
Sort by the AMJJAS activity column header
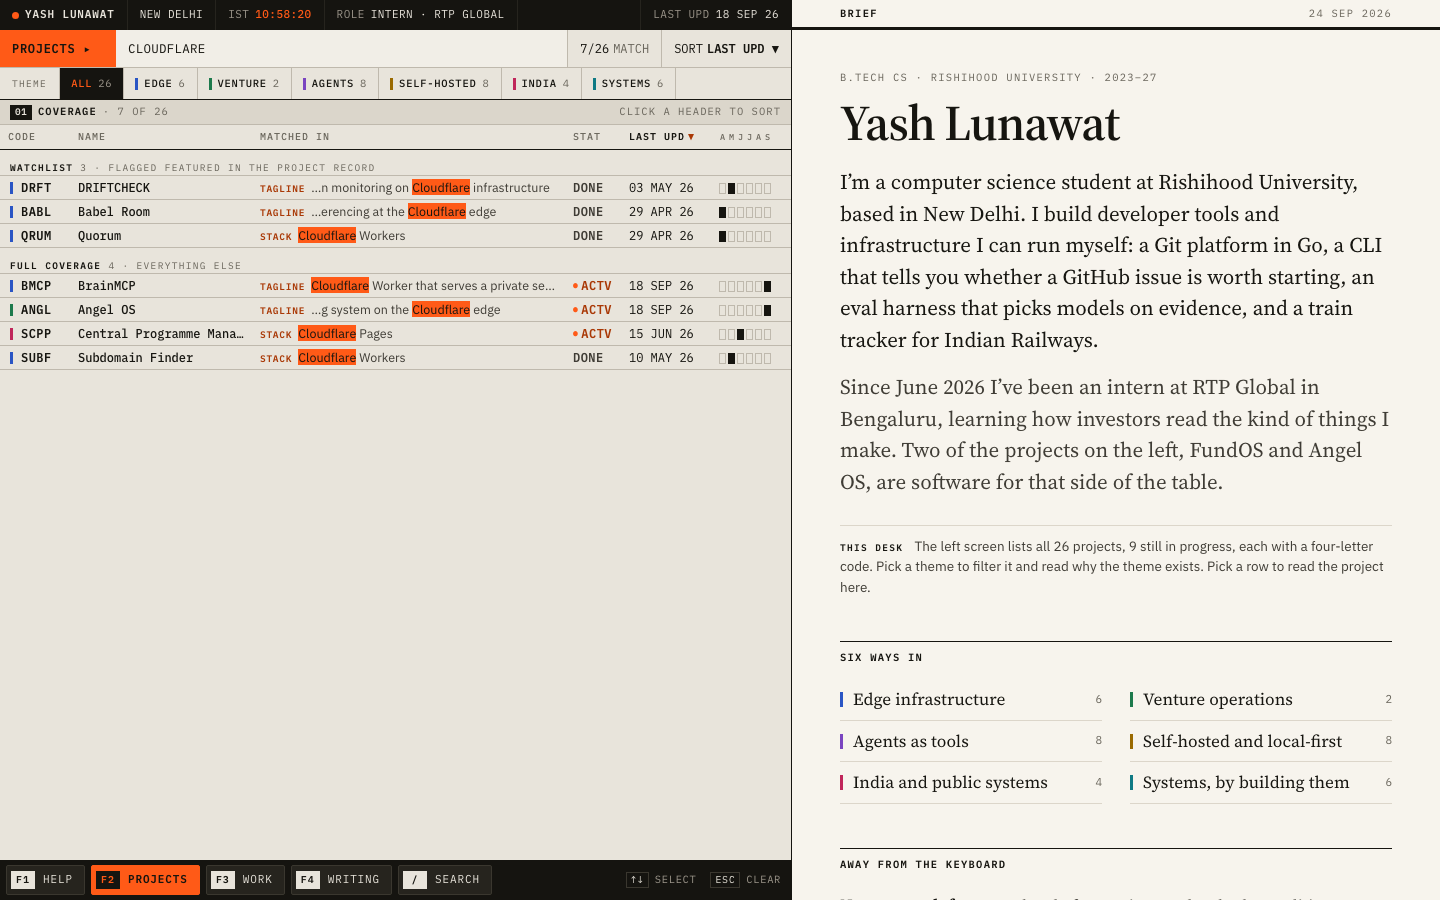(745, 137)
